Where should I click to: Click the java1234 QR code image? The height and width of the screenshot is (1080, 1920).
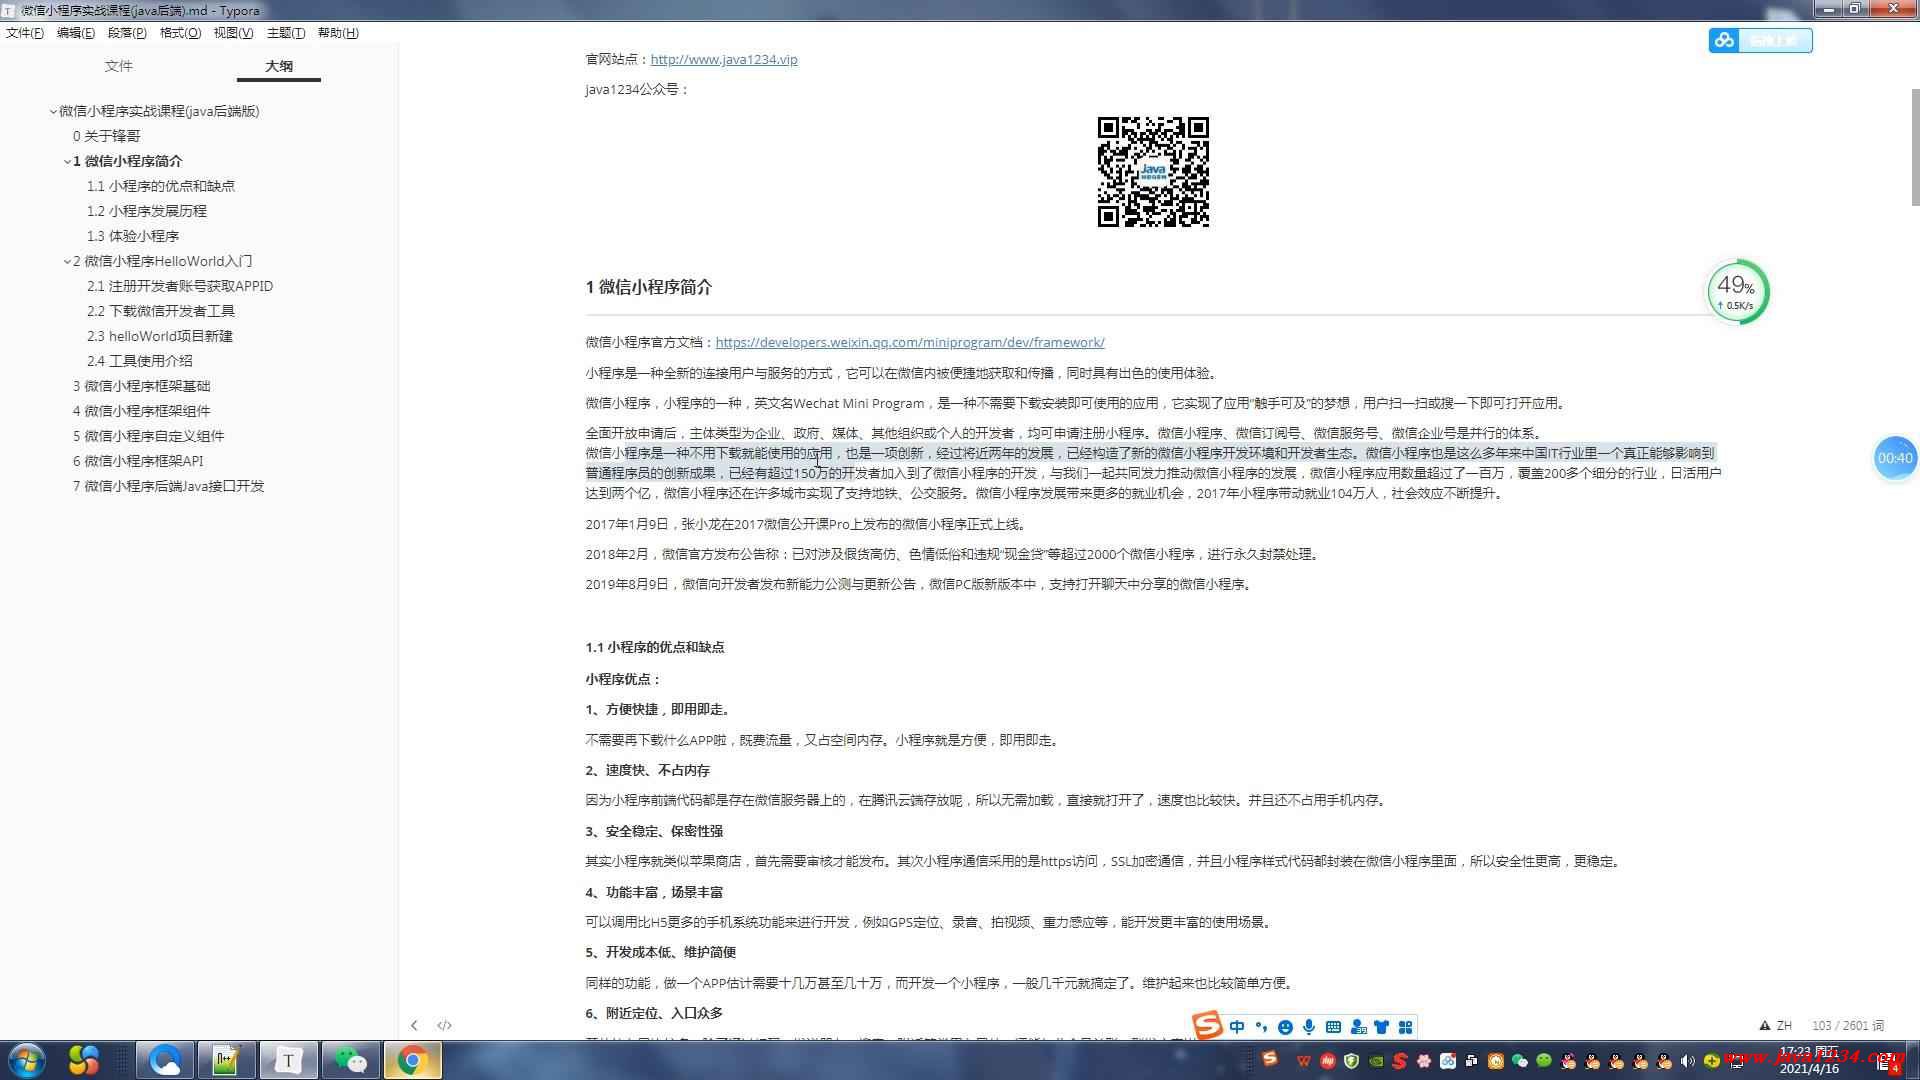(x=1153, y=172)
